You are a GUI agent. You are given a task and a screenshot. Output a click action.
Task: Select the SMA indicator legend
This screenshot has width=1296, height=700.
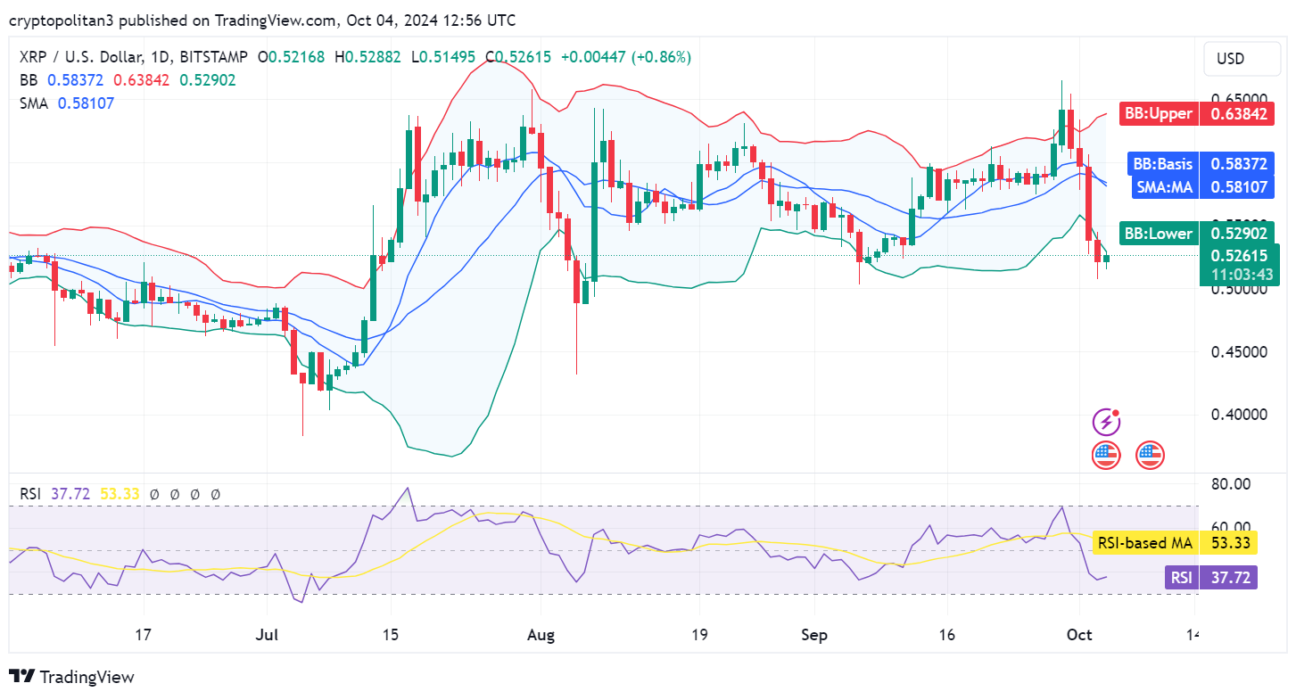(35, 102)
